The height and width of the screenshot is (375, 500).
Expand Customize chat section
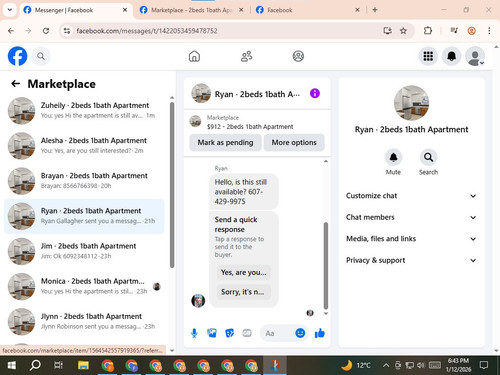click(411, 196)
